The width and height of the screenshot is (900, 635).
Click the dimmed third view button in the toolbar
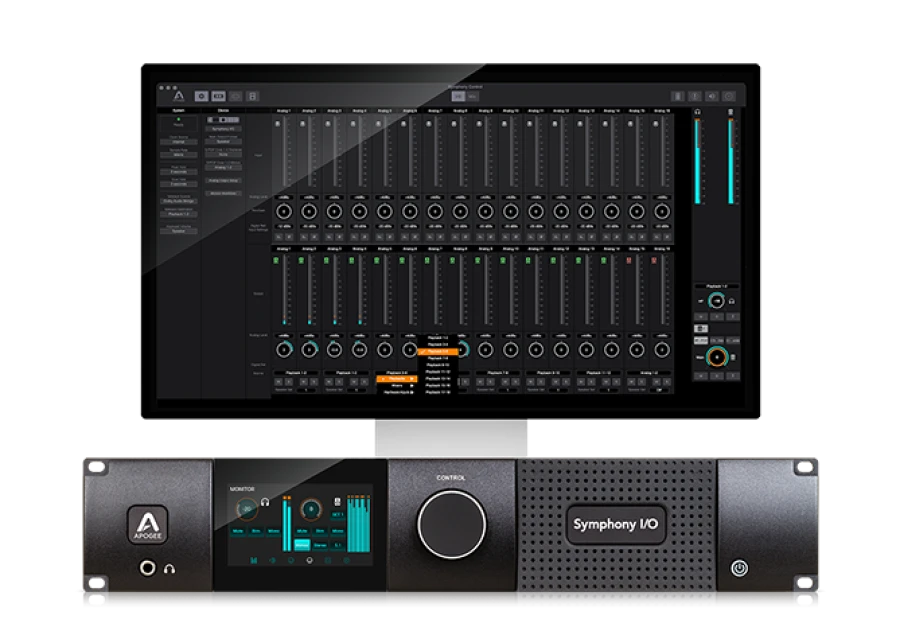click(x=236, y=96)
